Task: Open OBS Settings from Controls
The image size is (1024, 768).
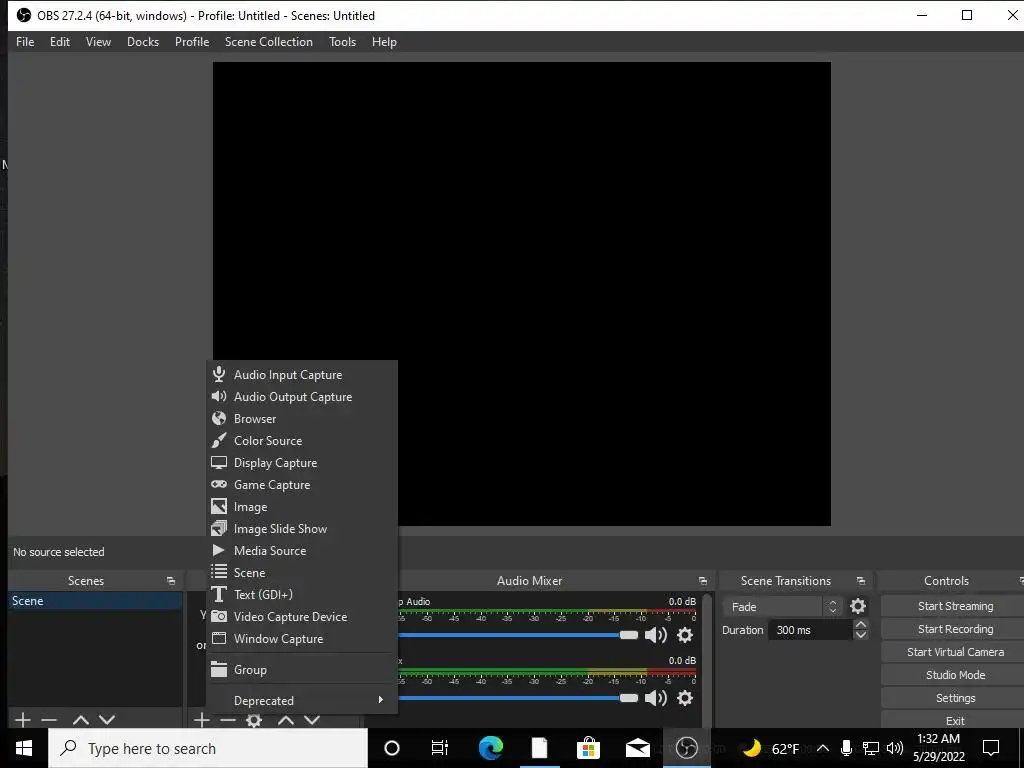Action: [955, 698]
